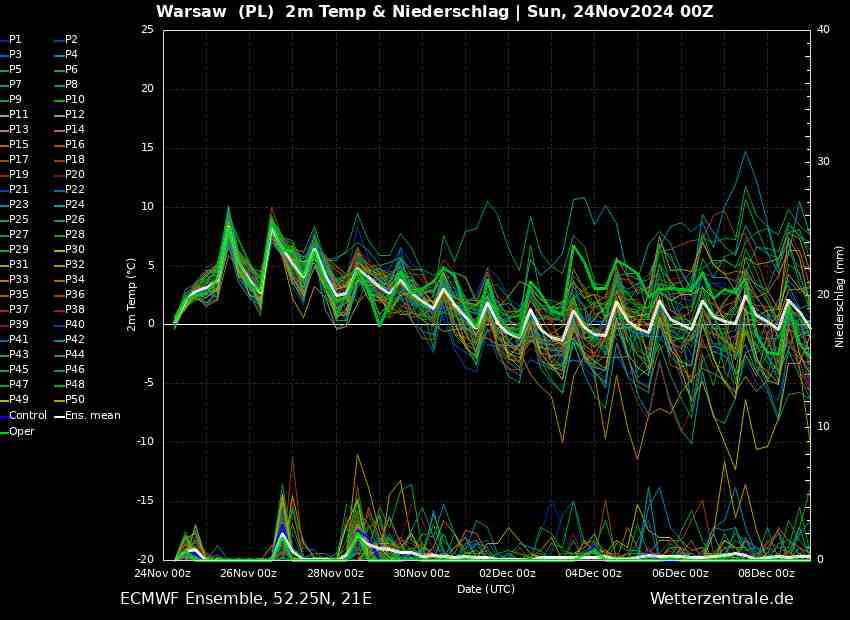
Task: Click the '08Dec 00z' date label
Action: (x=767, y=573)
